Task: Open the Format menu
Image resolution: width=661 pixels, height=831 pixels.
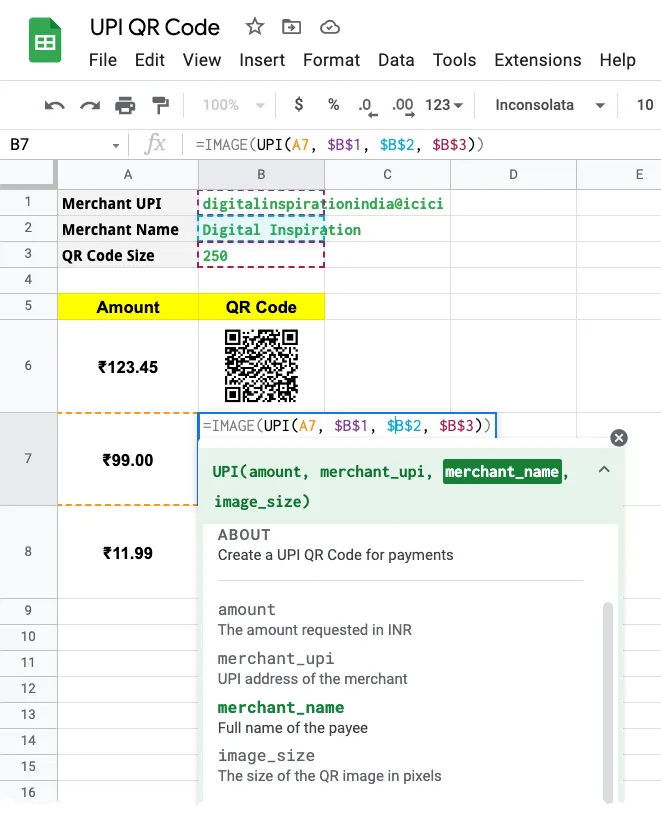Action: pos(331,60)
